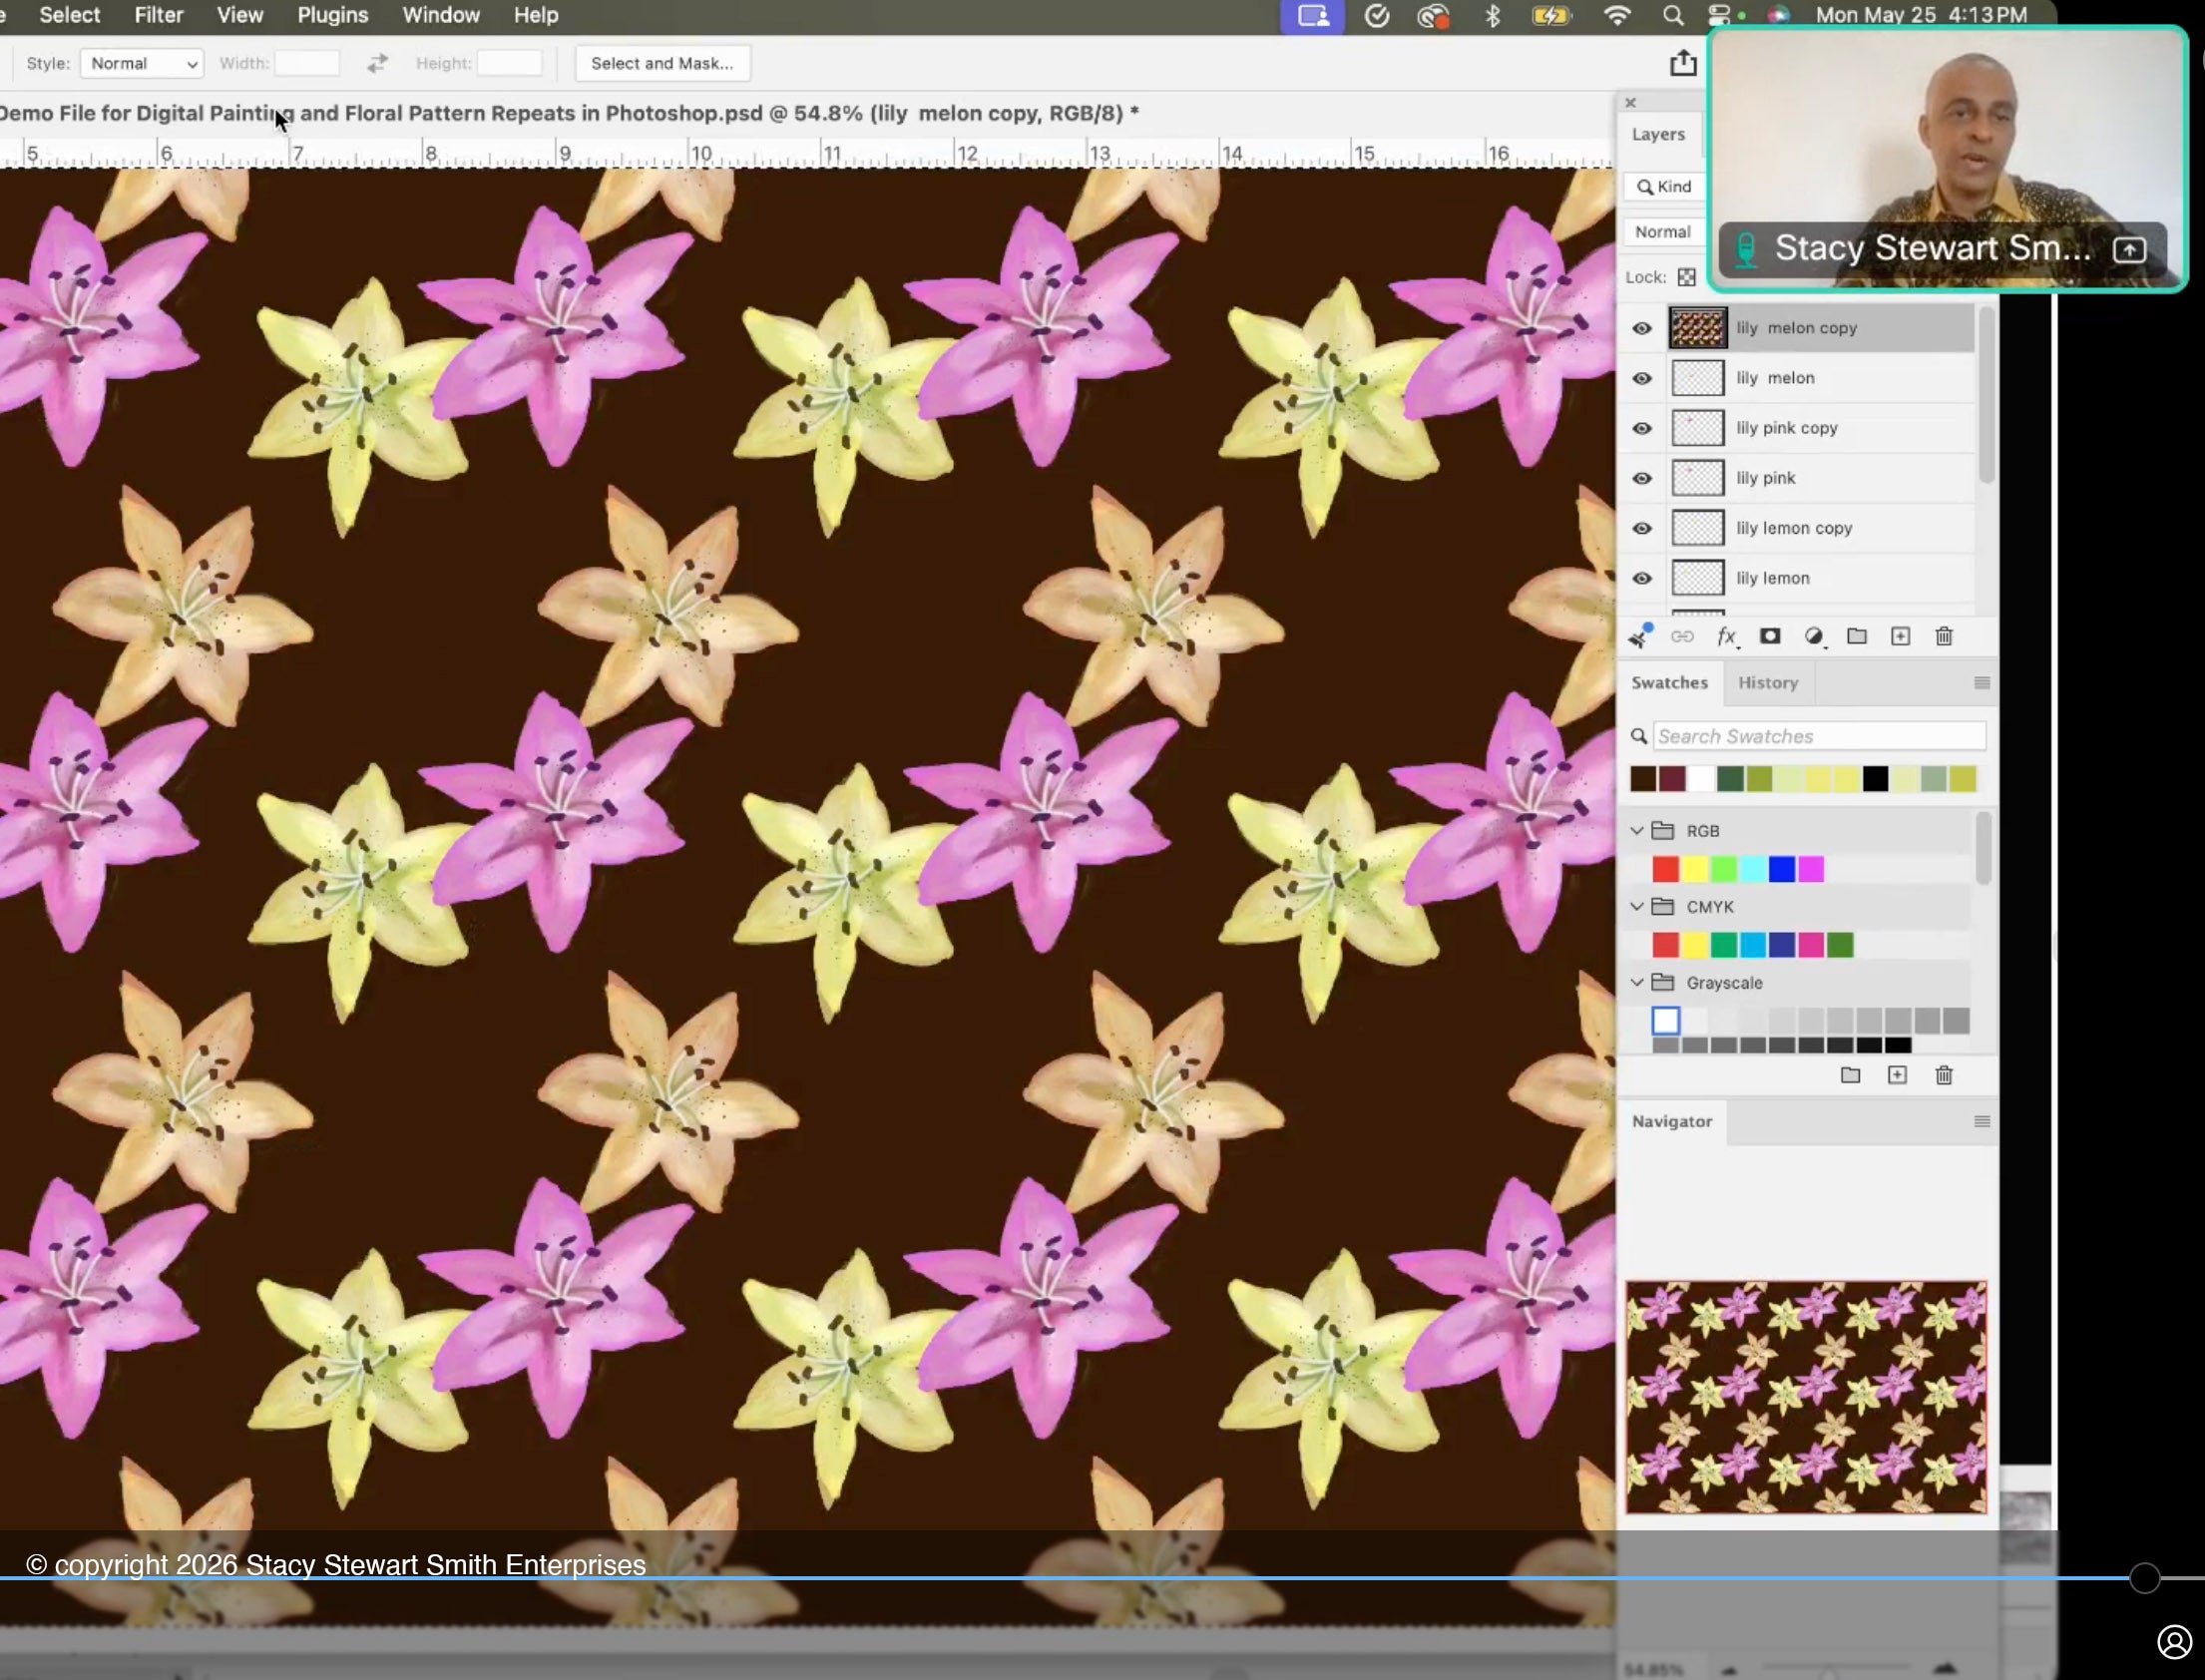Pick the green CMYK swatch at row end
This screenshot has width=2205, height=1680.
coord(1840,945)
